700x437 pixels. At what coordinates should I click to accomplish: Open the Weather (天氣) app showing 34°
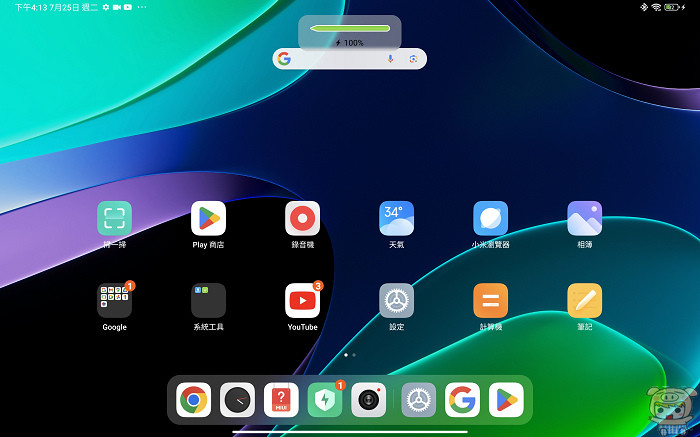tap(396, 218)
